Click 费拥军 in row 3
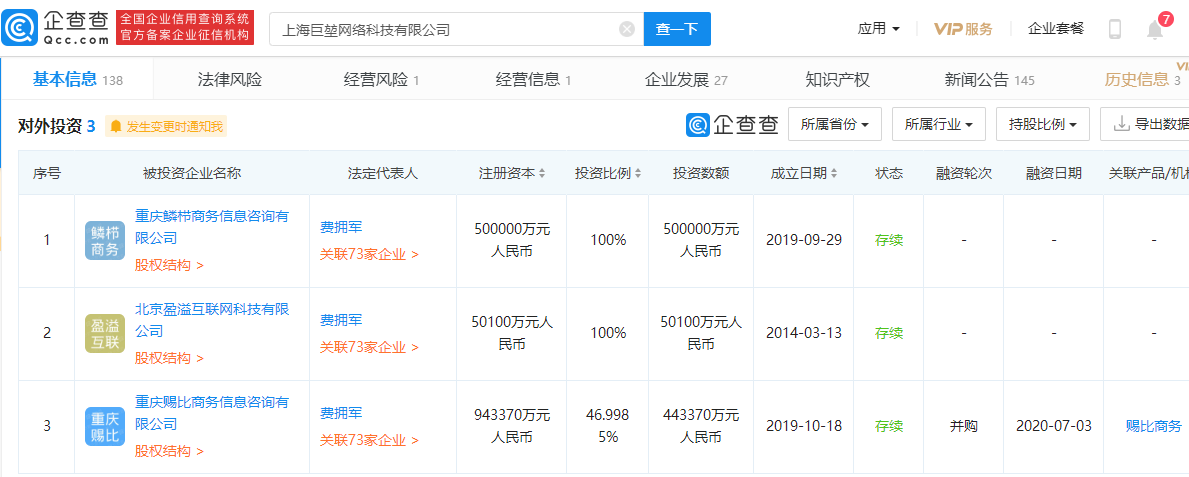 point(341,413)
